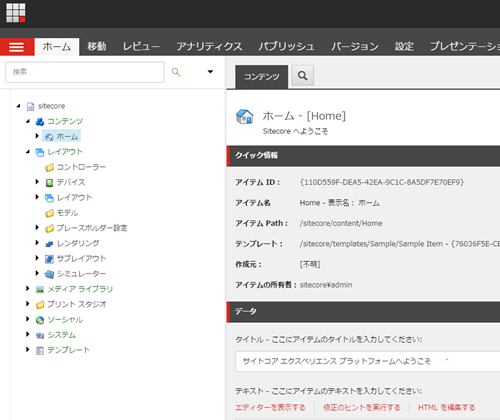Collapse the コンテンツ tree node
500x420 pixels.
click(x=28, y=121)
